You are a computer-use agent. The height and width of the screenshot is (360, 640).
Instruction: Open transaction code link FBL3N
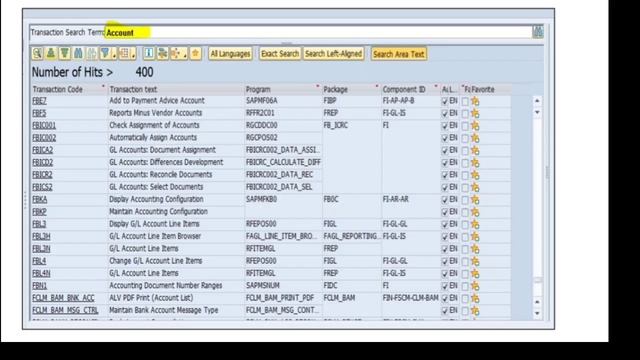(41, 249)
